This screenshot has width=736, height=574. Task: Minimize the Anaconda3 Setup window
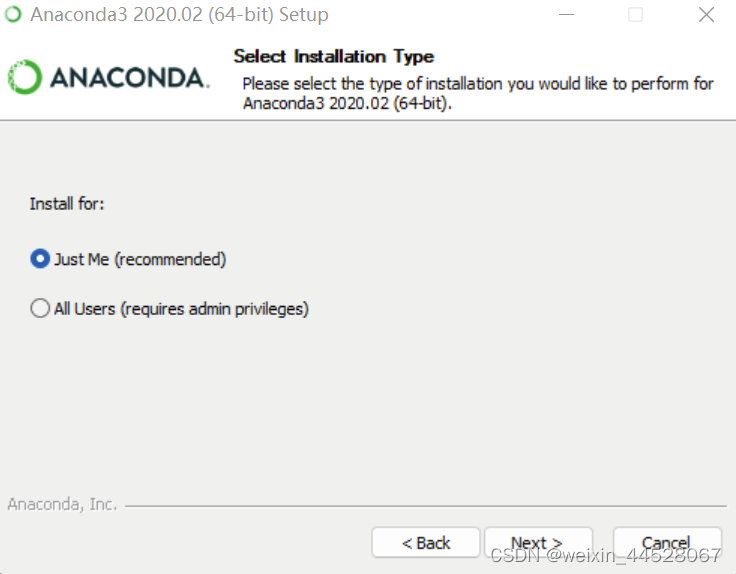[566, 15]
